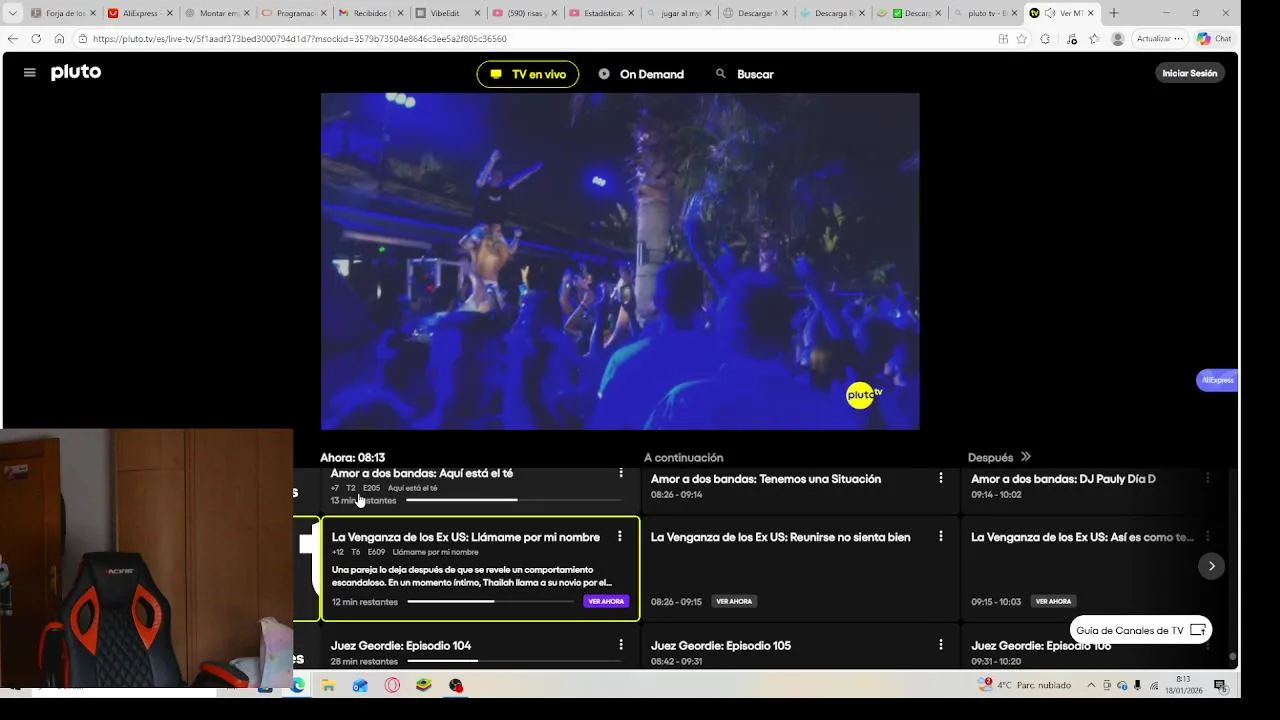Viewport: 1280px width, 720px height.
Task: Switch to the Recibidos Gmail tab
Action: pos(370,13)
